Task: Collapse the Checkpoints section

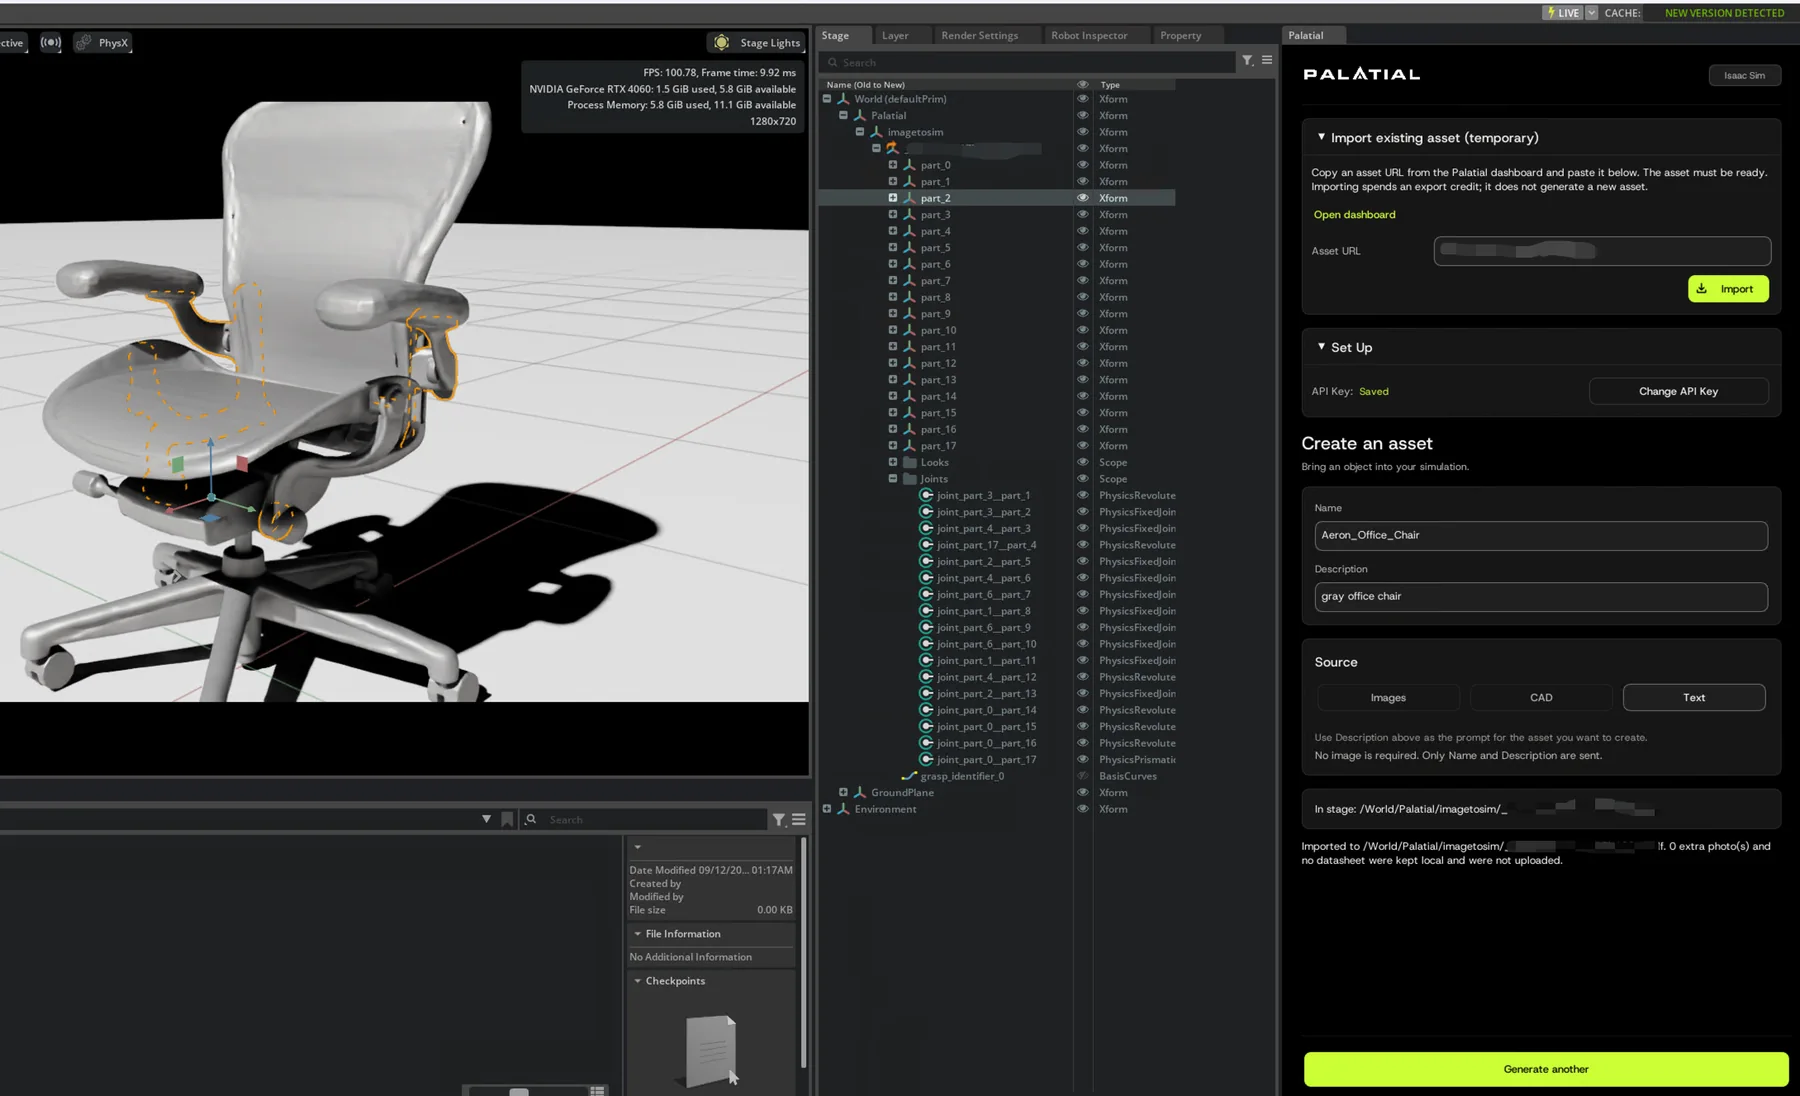Action: pos(638,981)
